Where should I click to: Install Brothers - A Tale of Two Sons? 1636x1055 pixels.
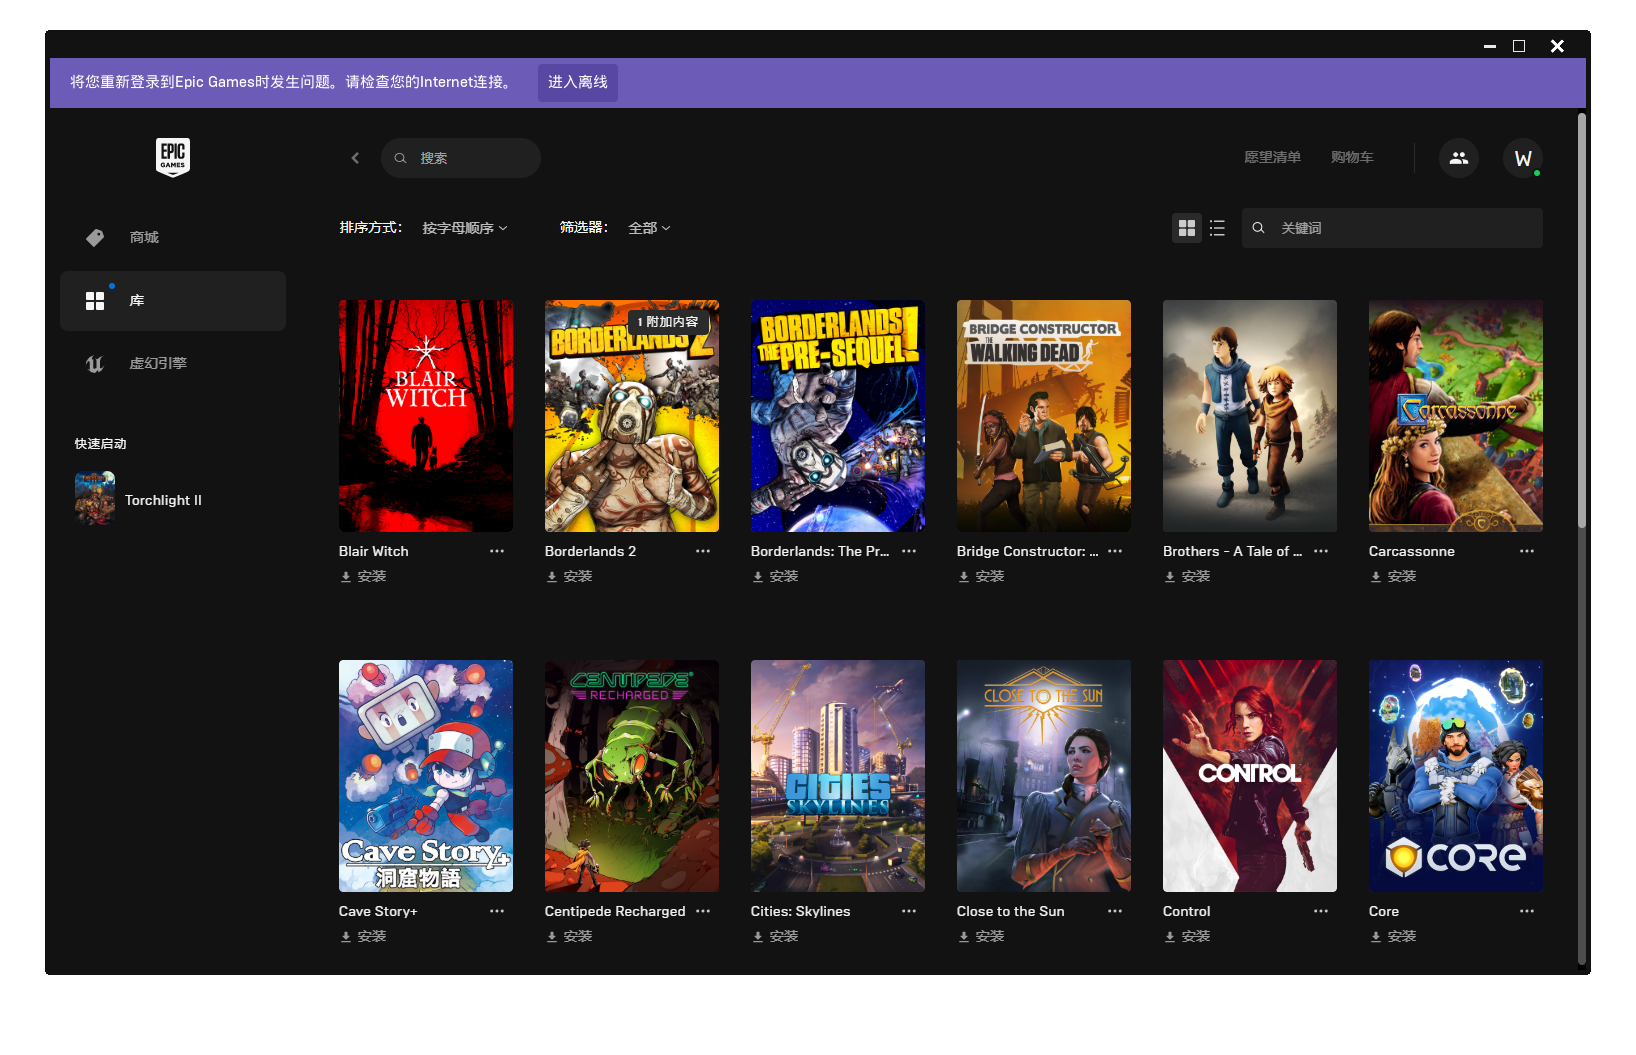[1187, 576]
